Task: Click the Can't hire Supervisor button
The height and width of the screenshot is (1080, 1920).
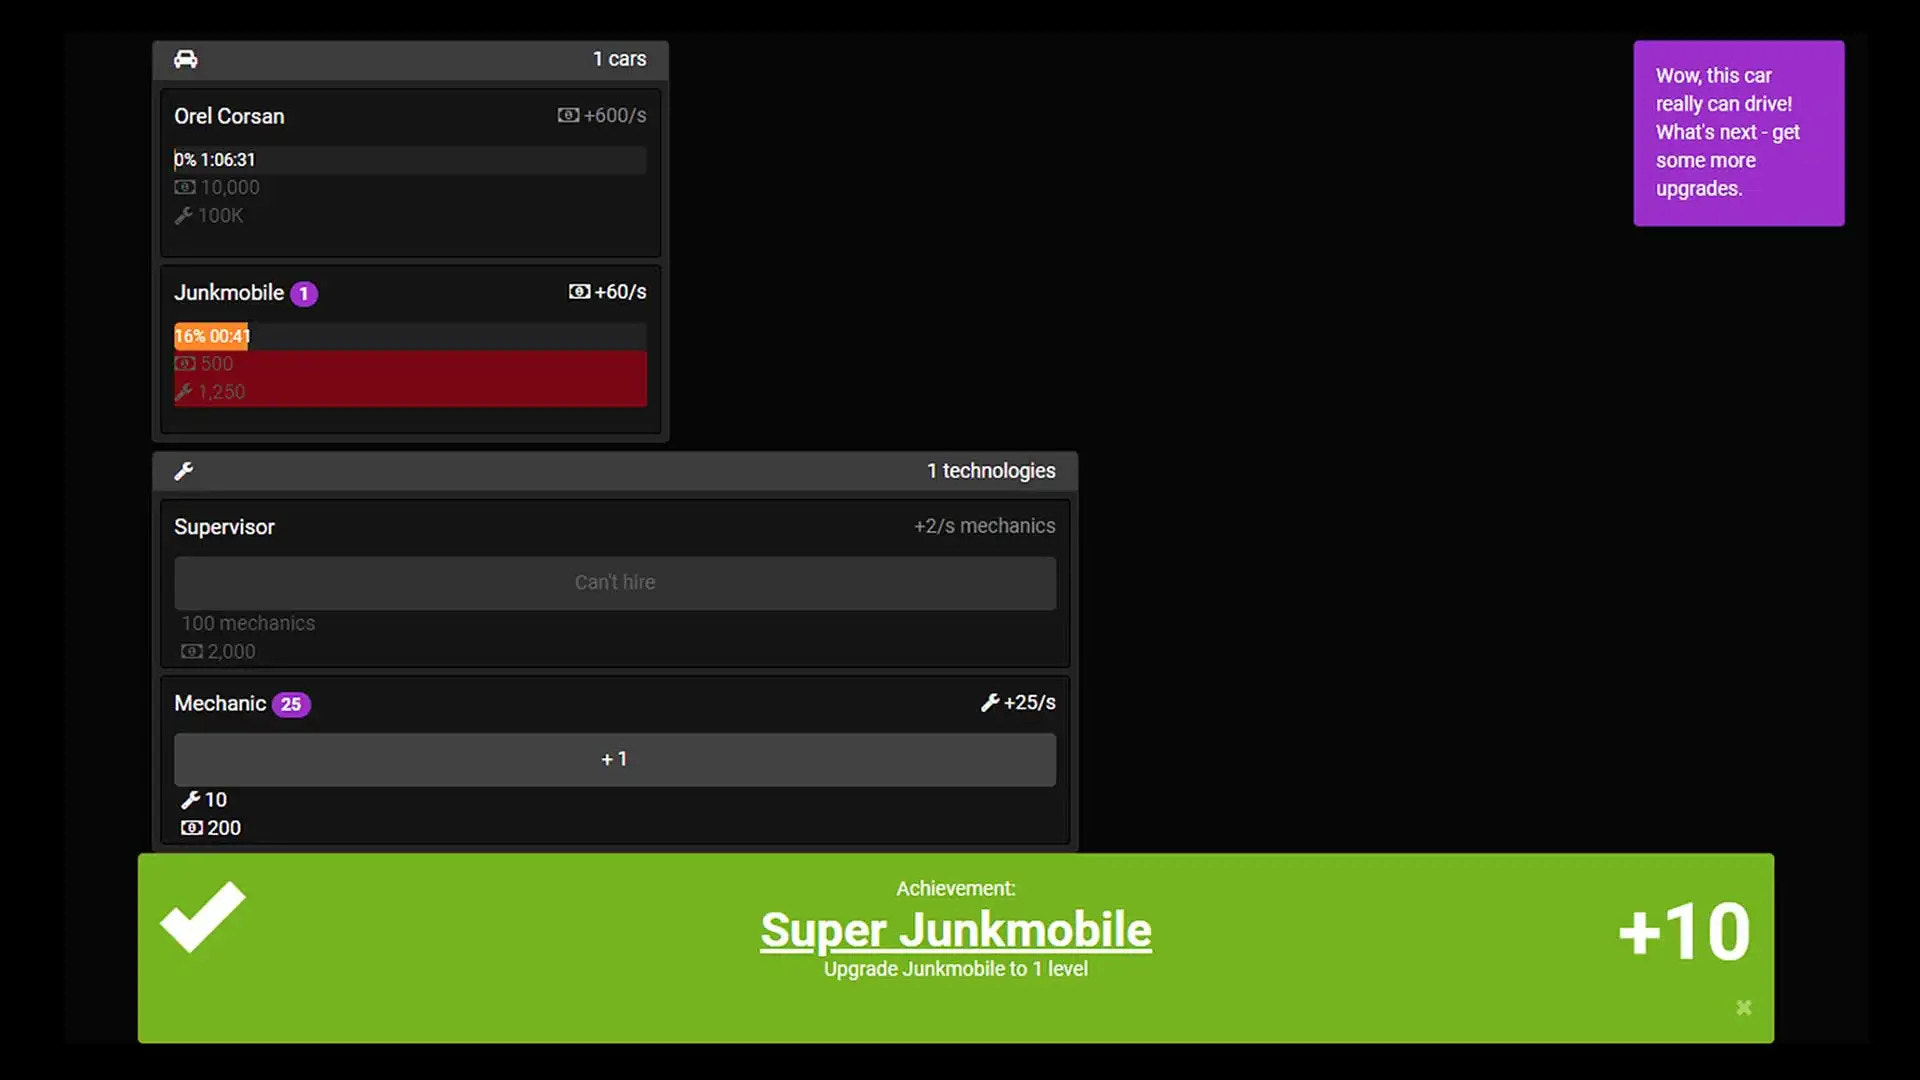Action: [614, 583]
